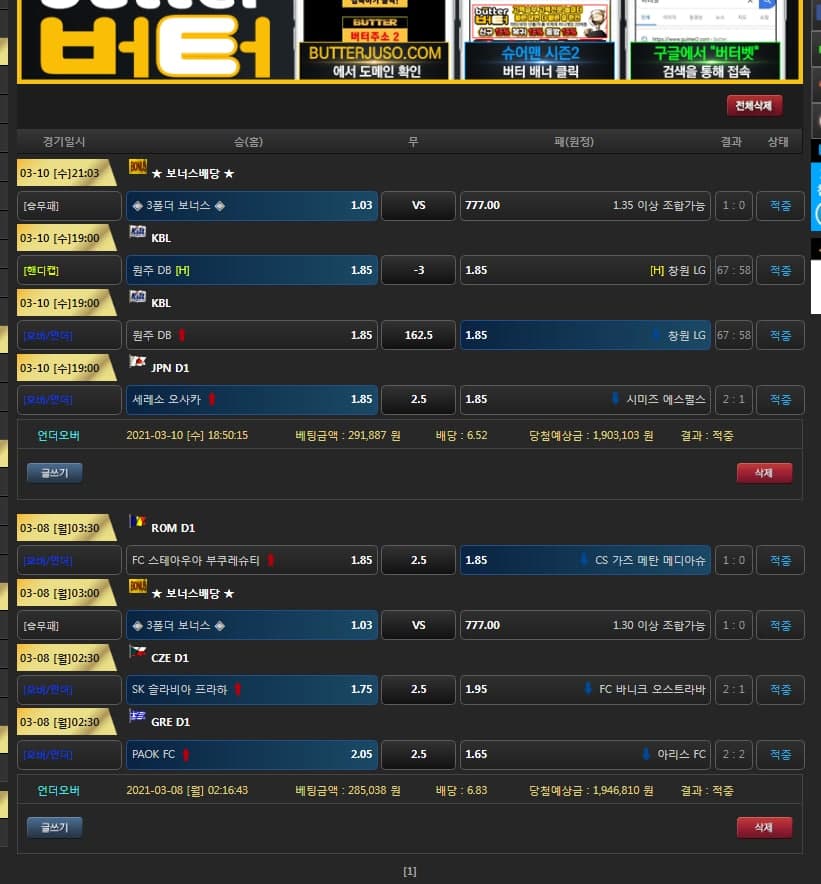Click the red up arrow next to 세레소 오사카
Image resolution: width=821 pixels, height=884 pixels.
click(x=212, y=400)
